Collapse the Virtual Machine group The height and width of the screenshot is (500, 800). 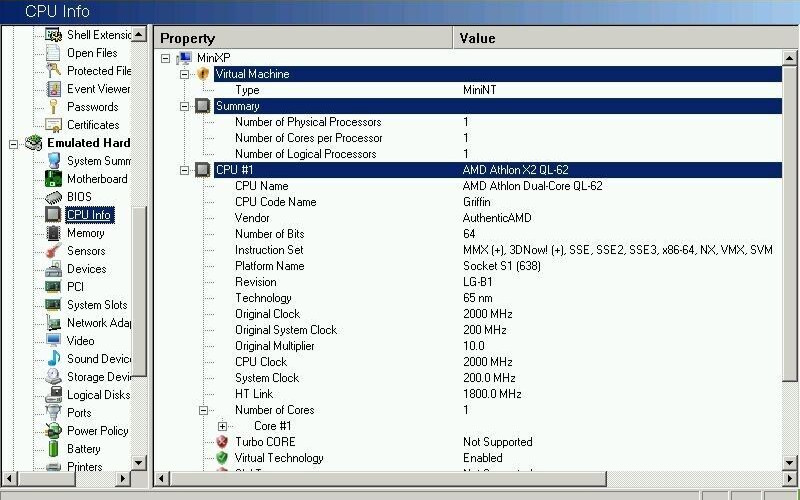tap(184, 74)
